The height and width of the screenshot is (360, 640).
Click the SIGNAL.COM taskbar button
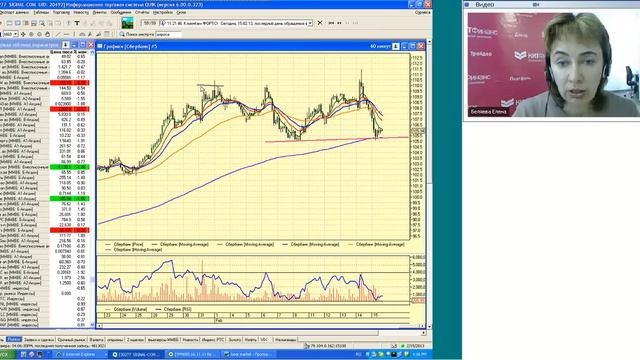136,354
